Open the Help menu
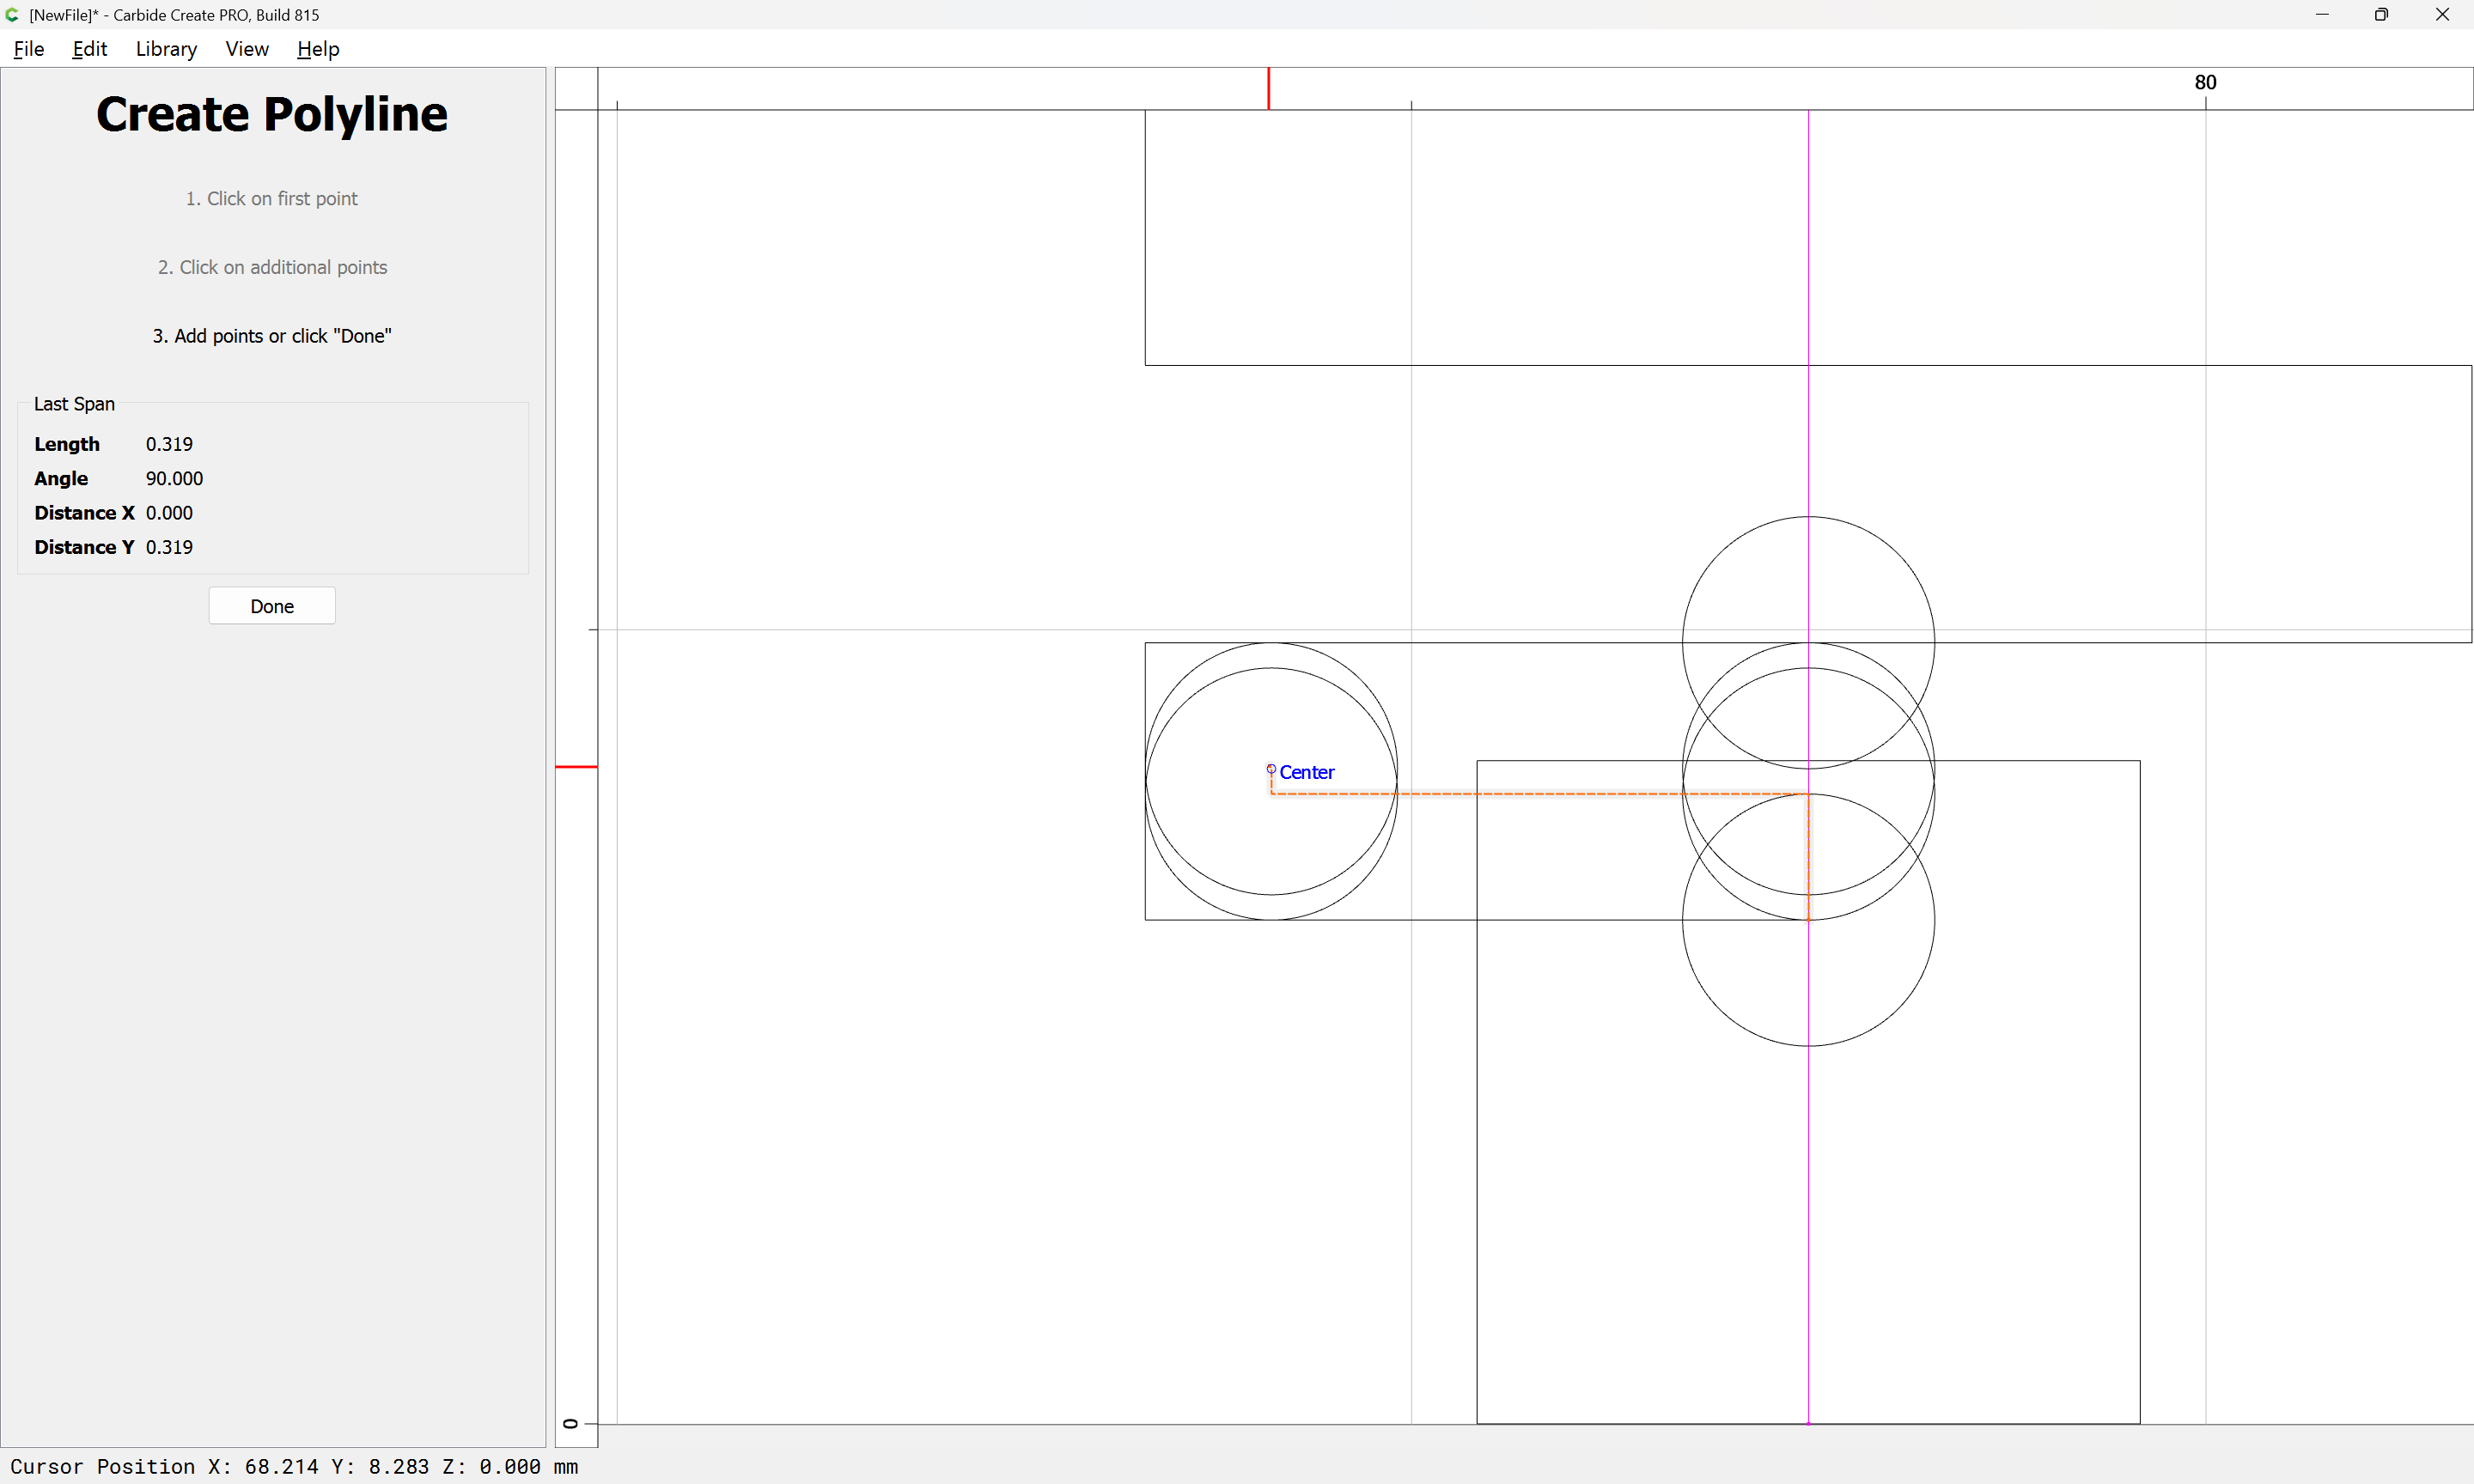Image resolution: width=2474 pixels, height=1484 pixels. coord(318,49)
